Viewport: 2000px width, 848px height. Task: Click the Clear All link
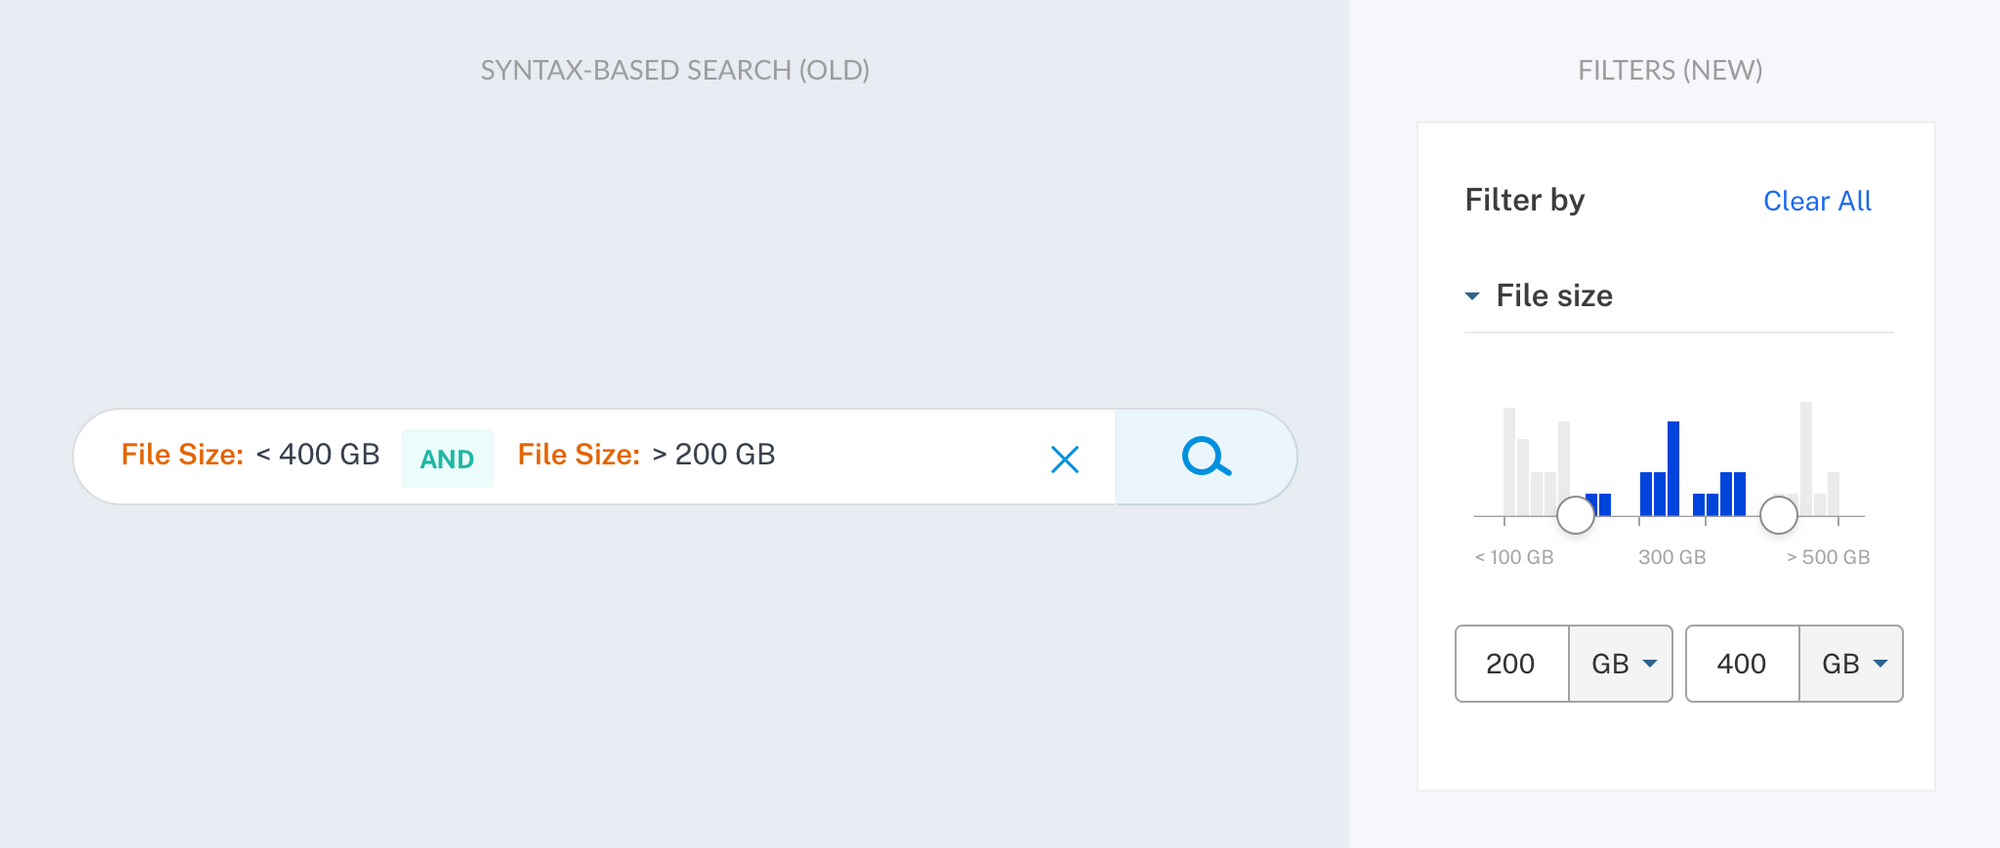[x=1817, y=201]
